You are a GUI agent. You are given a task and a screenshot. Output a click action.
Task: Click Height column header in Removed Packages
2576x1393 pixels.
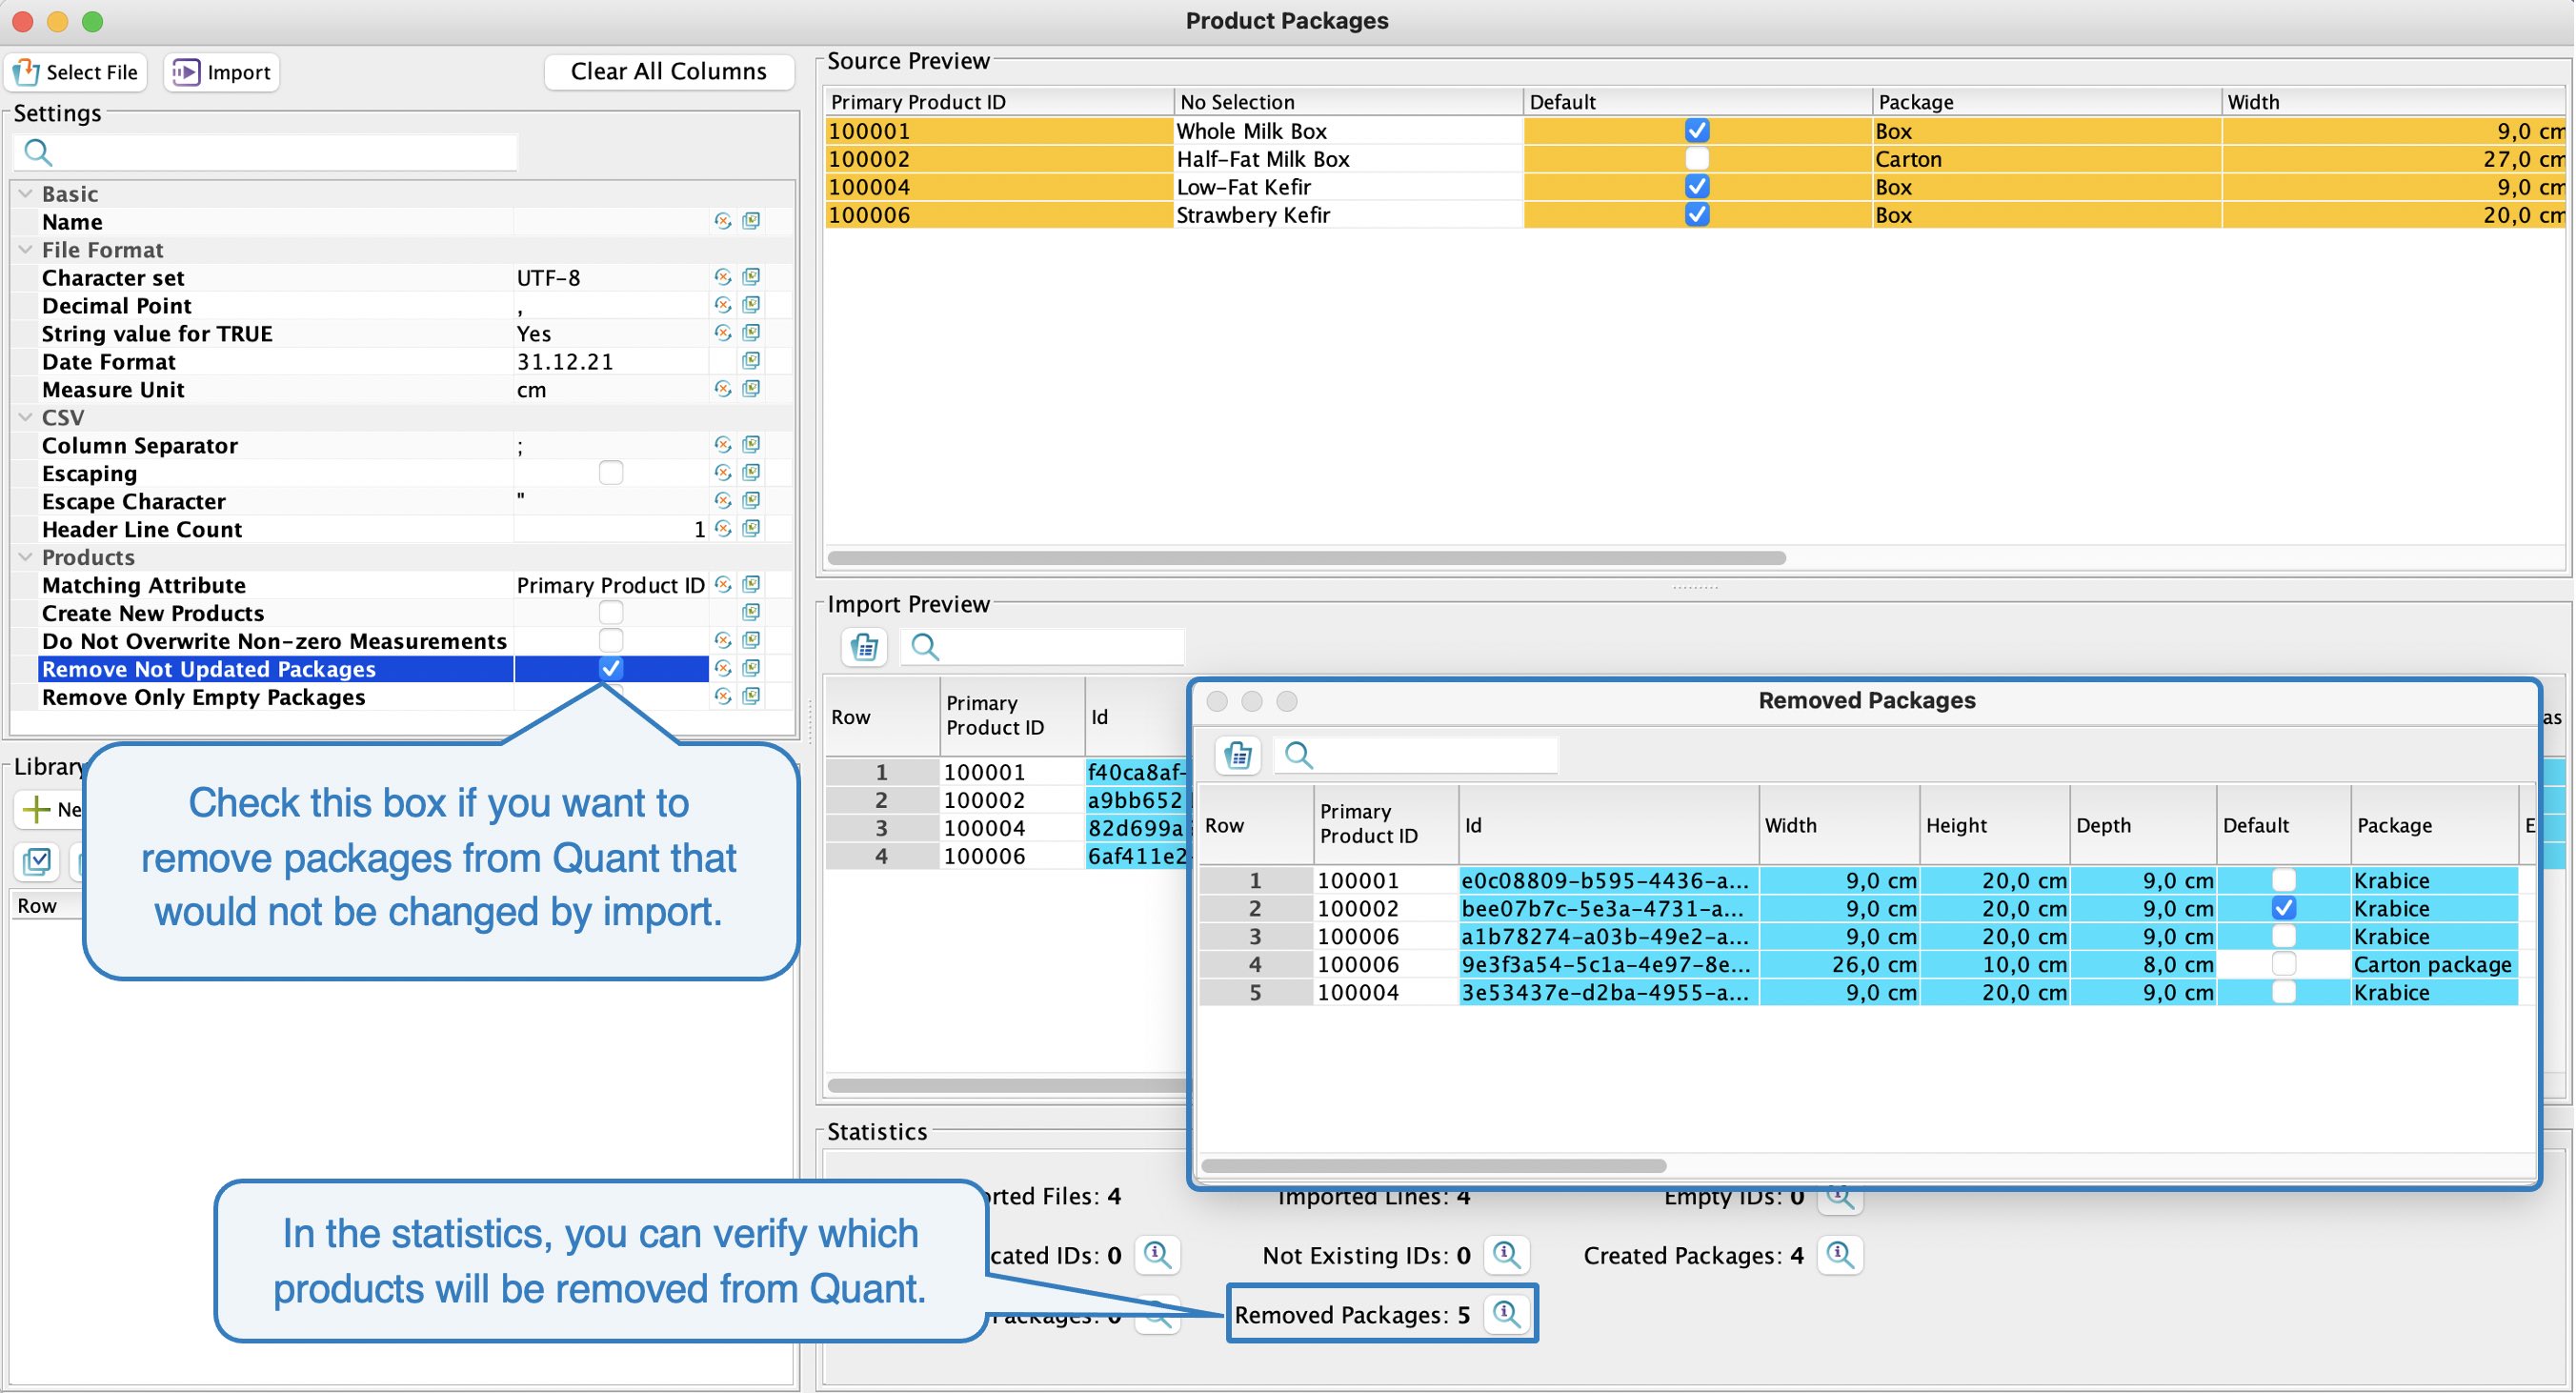1994,825
